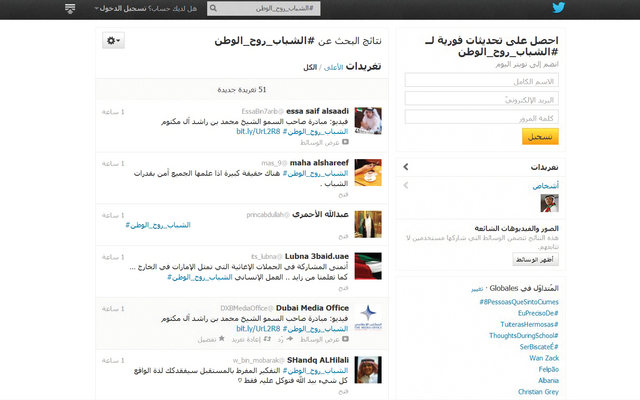This screenshot has height=400, width=640.
Task: Click the search magnifier icon
Action: [213, 8]
